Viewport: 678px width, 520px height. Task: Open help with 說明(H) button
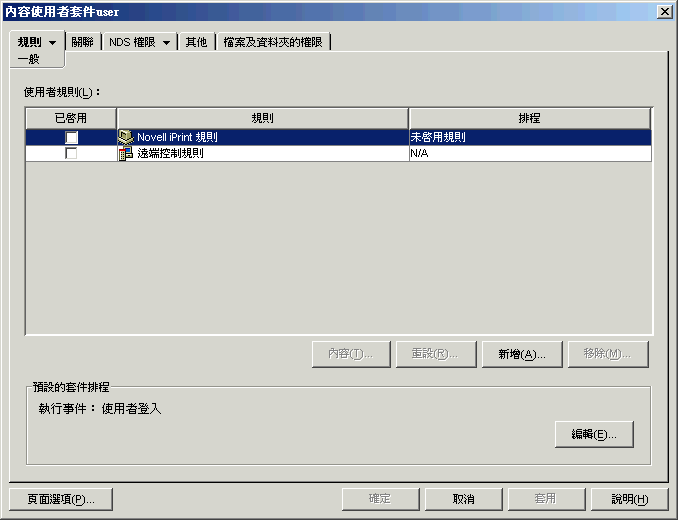point(630,499)
